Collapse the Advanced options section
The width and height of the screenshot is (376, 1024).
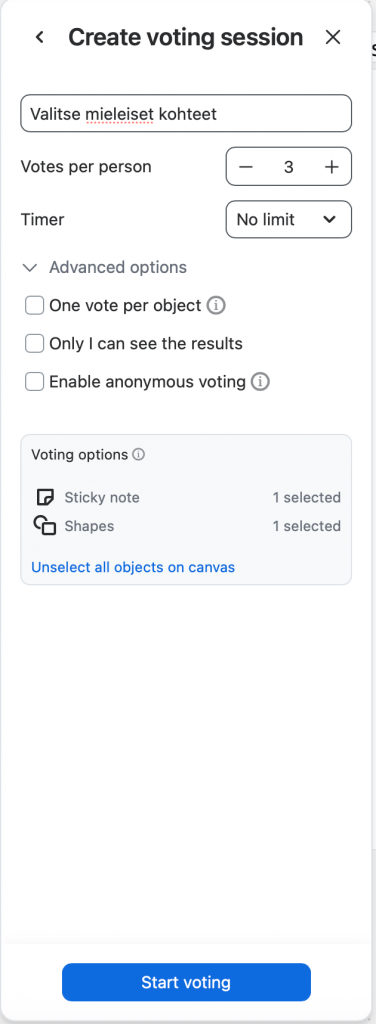coord(105,267)
